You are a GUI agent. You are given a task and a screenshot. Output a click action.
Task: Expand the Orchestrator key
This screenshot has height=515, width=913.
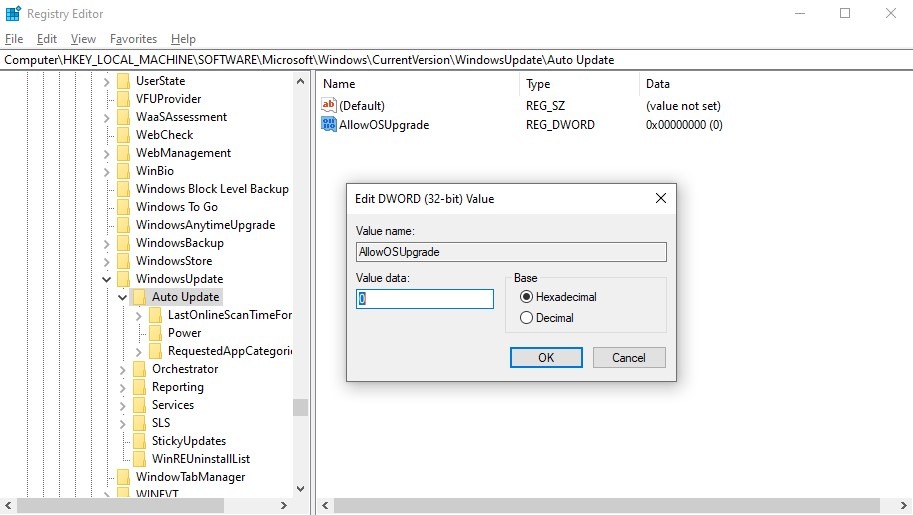(122, 371)
